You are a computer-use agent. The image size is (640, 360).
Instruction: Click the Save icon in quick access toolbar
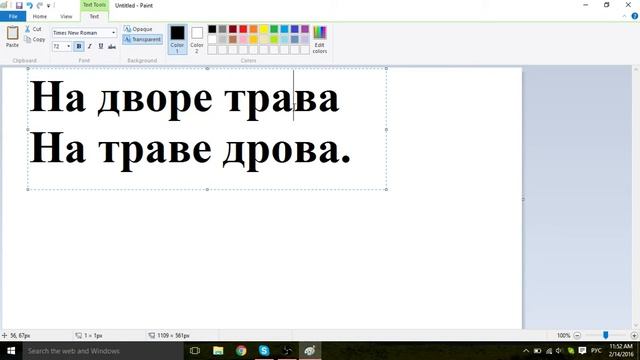[x=19, y=5]
